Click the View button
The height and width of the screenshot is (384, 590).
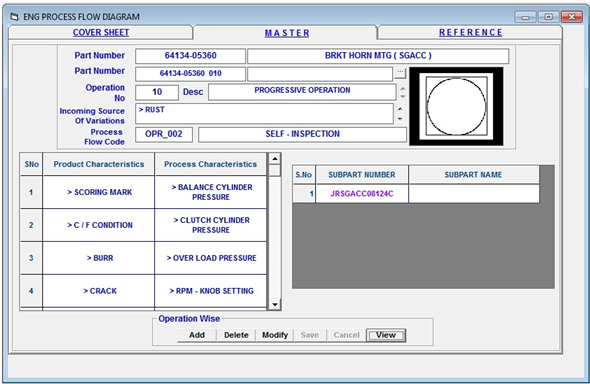[x=386, y=335]
